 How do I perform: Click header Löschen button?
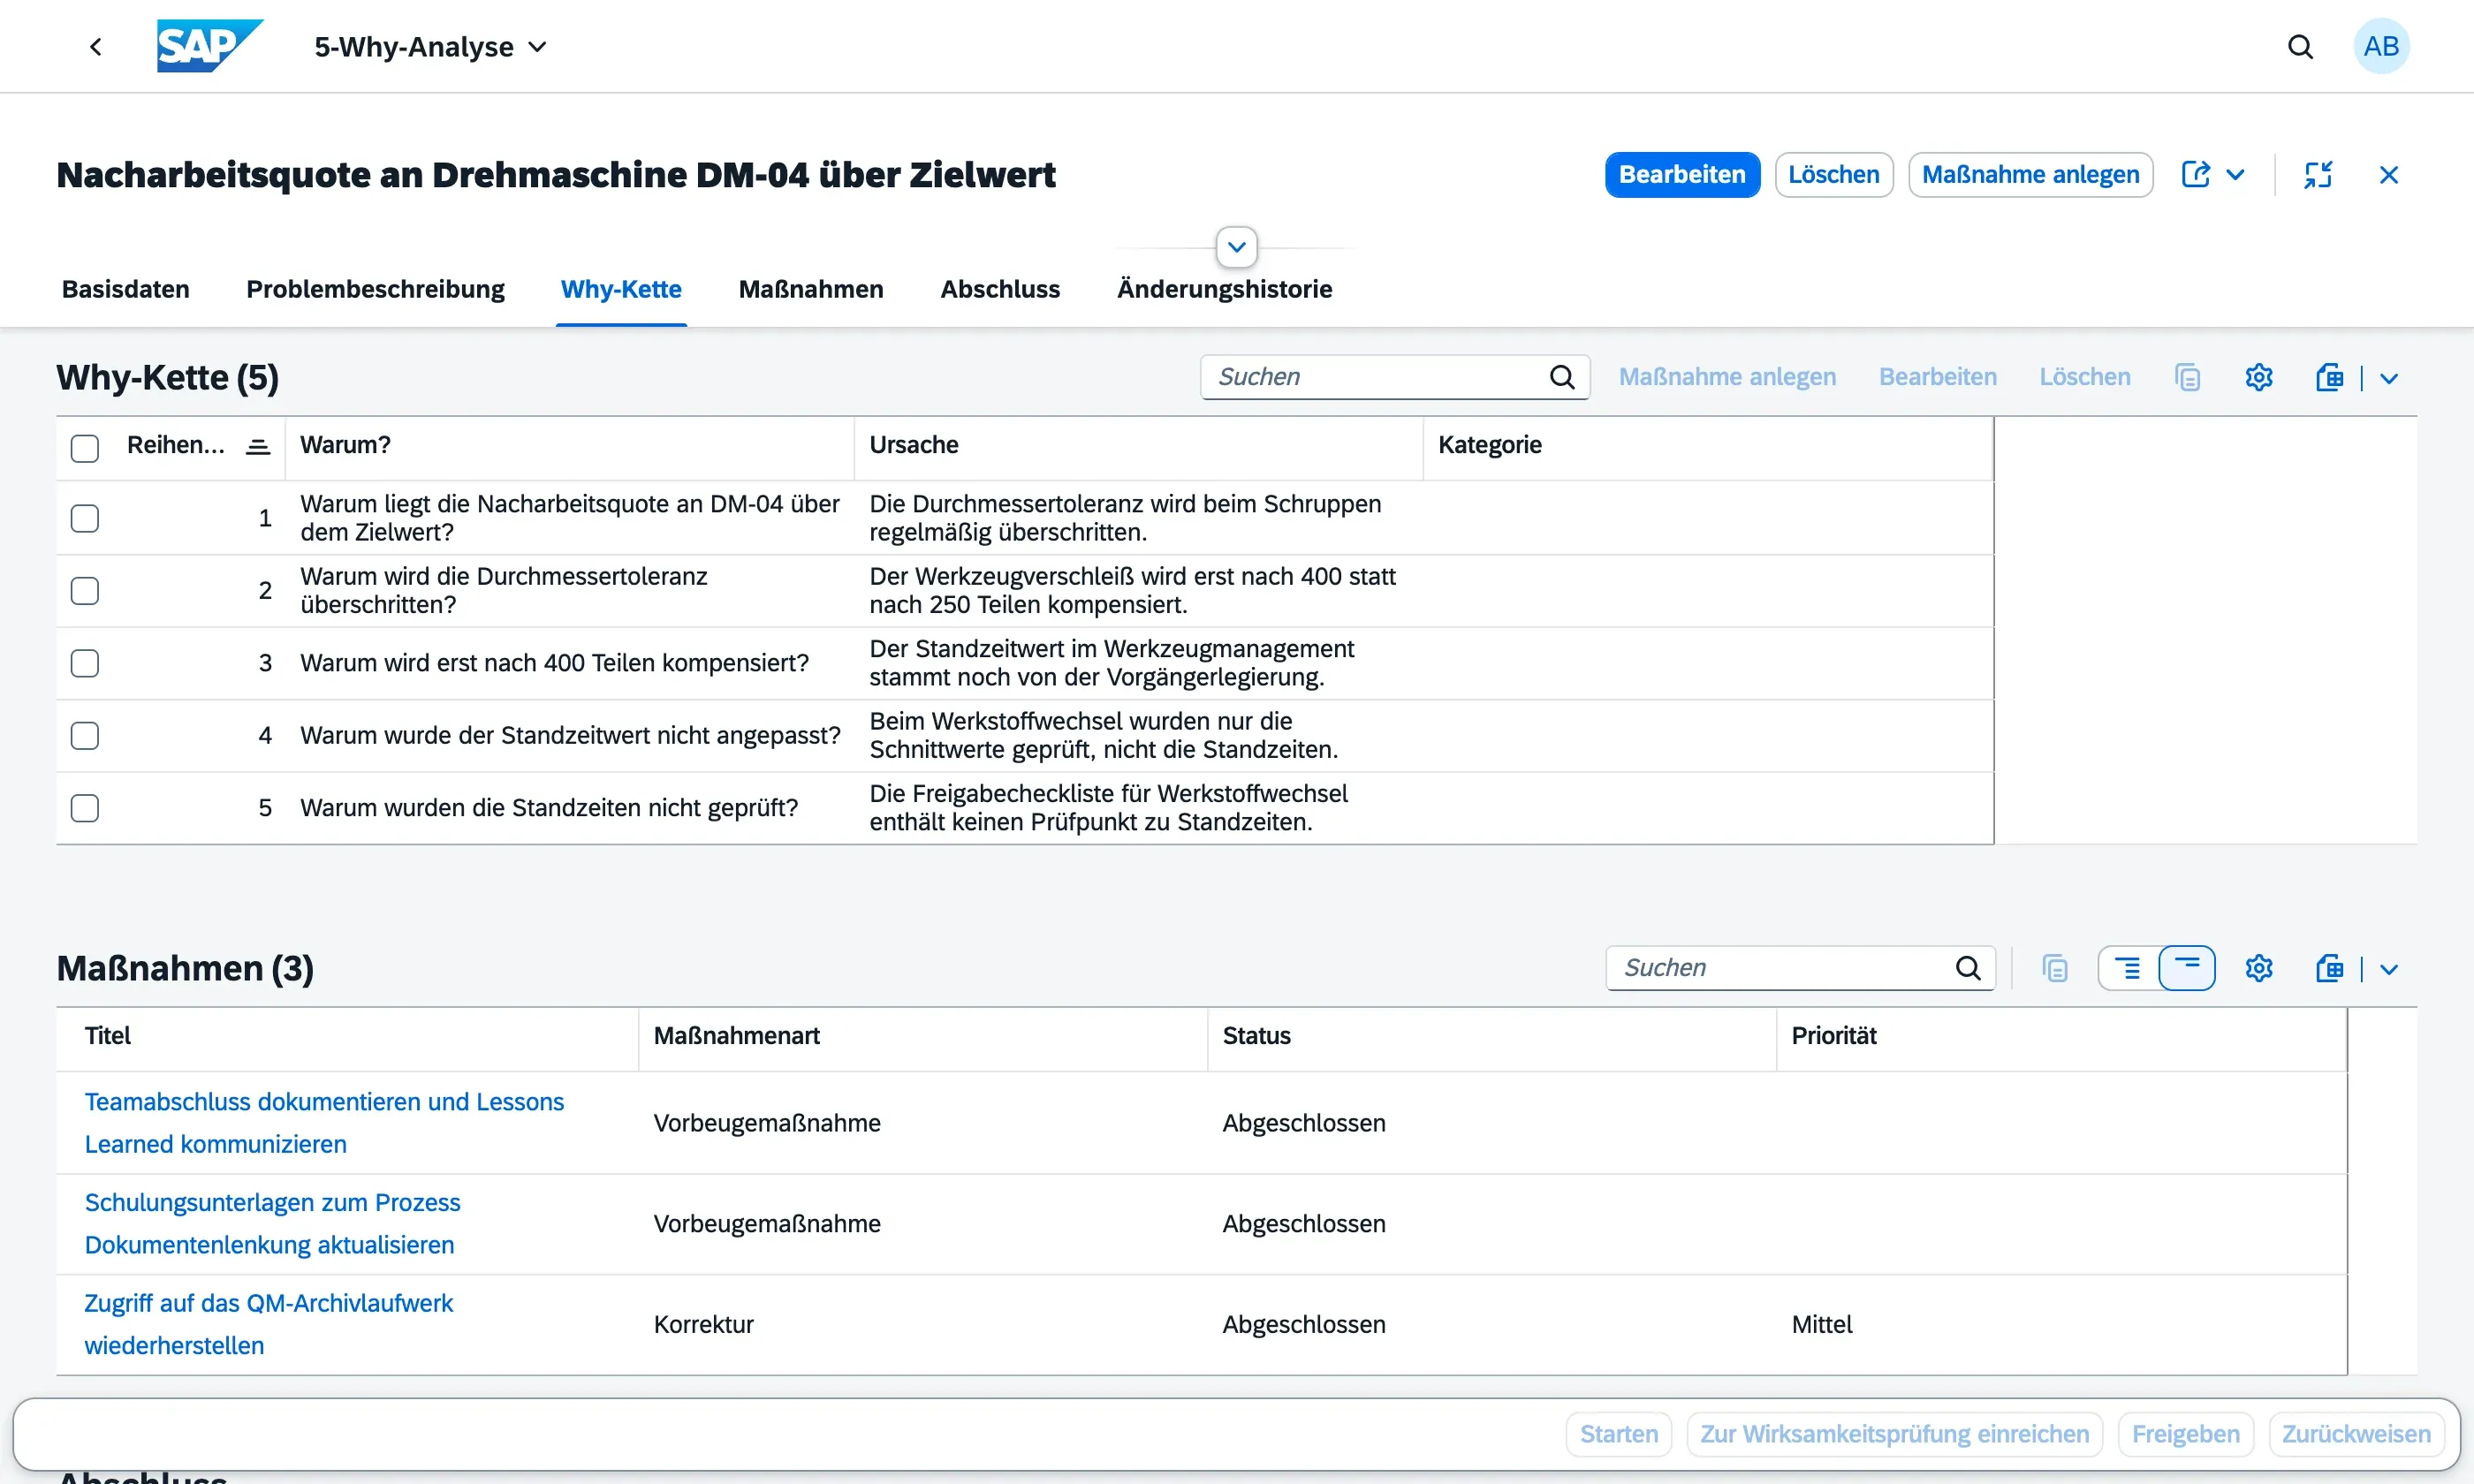pyautogui.click(x=1833, y=175)
